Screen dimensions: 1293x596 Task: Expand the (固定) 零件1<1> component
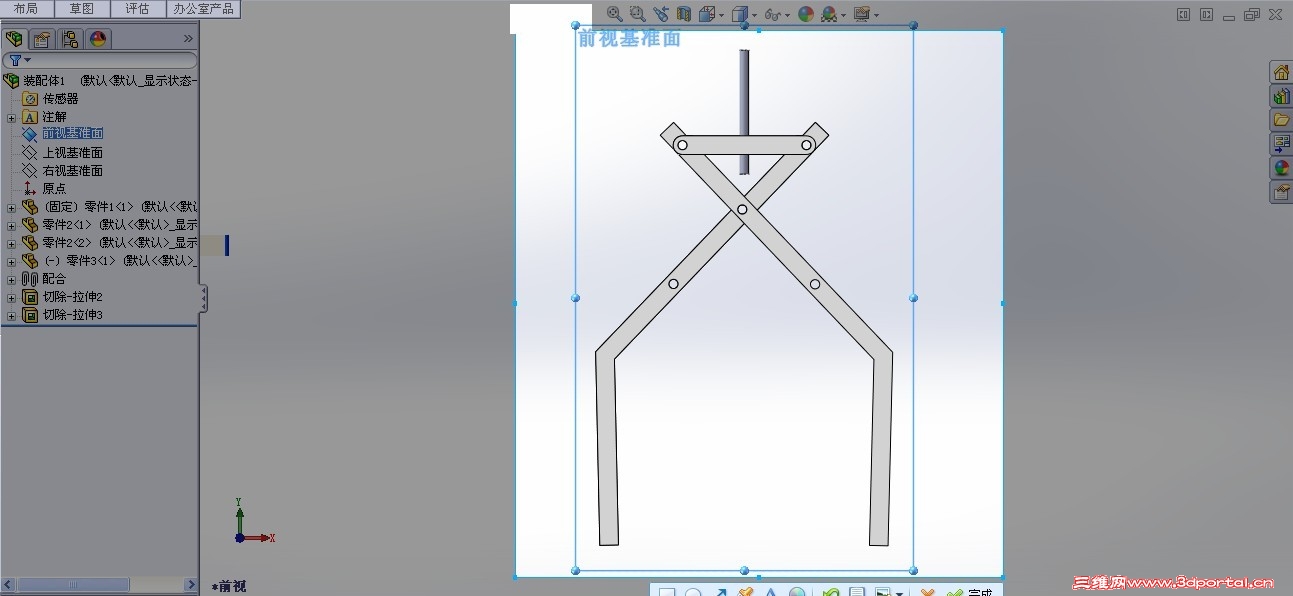click(12, 207)
